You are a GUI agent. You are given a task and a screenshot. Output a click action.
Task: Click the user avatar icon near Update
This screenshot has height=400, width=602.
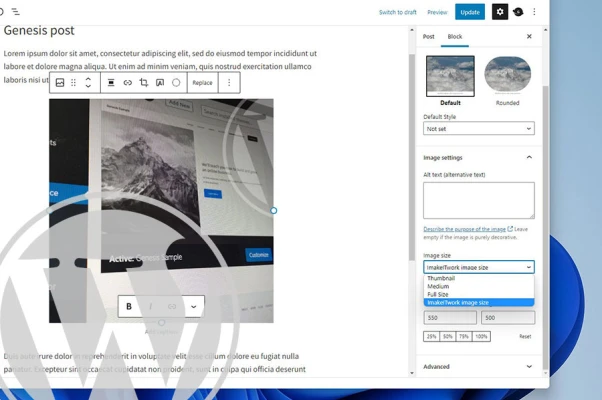[x=518, y=12]
